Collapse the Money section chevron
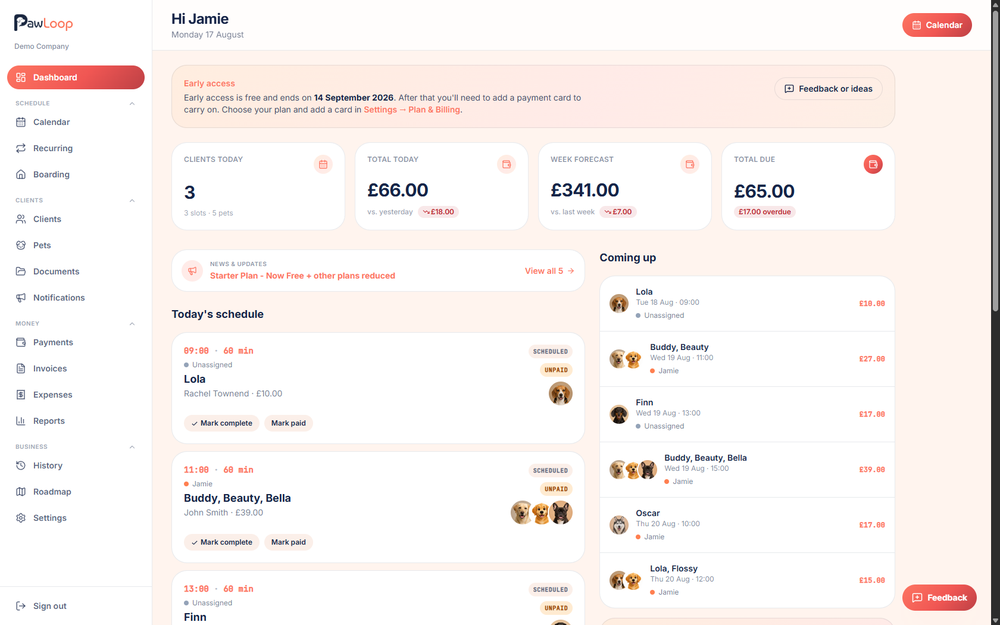Screen dimensions: 1000x625 [x=132, y=324]
